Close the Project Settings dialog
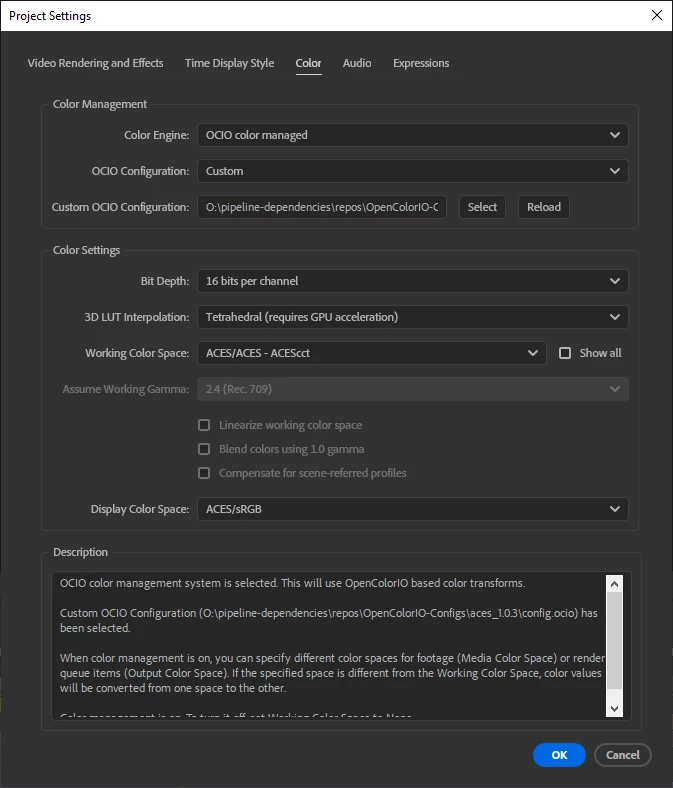This screenshot has width=673, height=788. (656, 15)
